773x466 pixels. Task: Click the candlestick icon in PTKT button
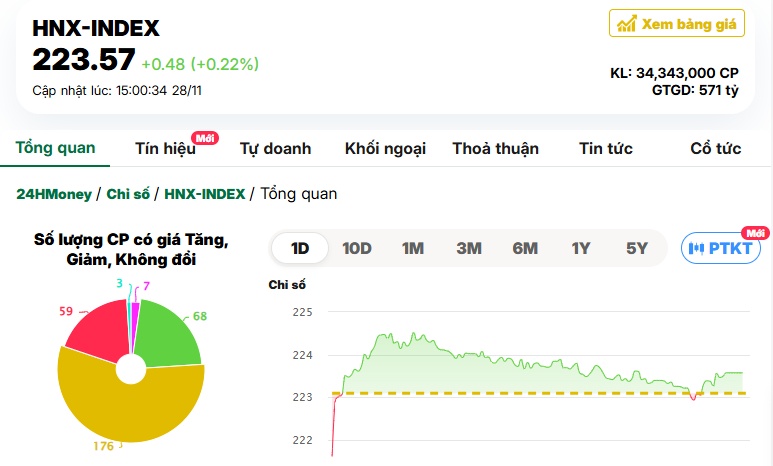(696, 249)
